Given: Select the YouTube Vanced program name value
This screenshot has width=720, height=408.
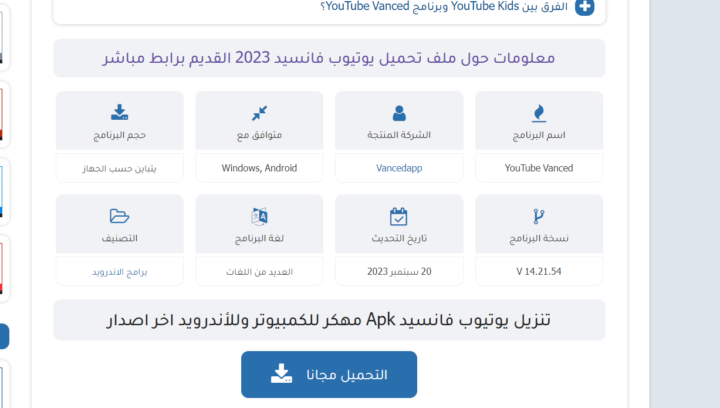Looking at the screenshot, I should click(539, 168).
